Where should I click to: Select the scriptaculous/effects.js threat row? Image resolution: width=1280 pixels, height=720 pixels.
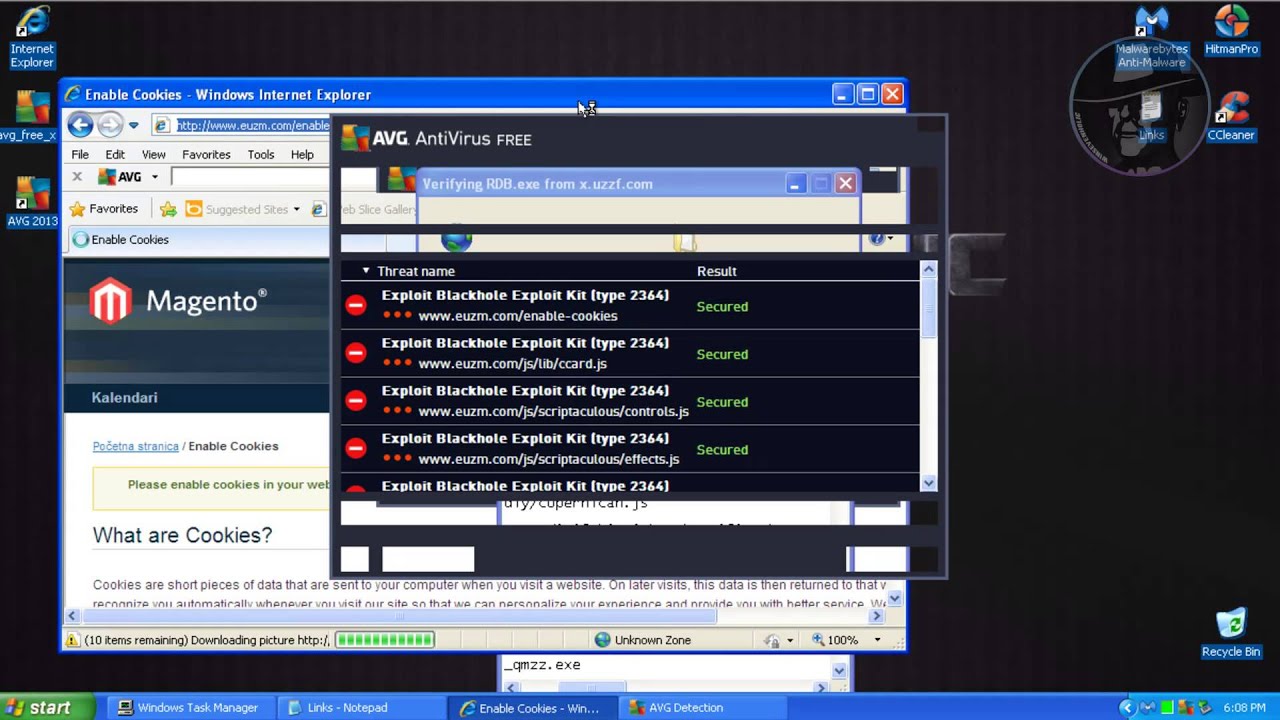click(x=630, y=449)
